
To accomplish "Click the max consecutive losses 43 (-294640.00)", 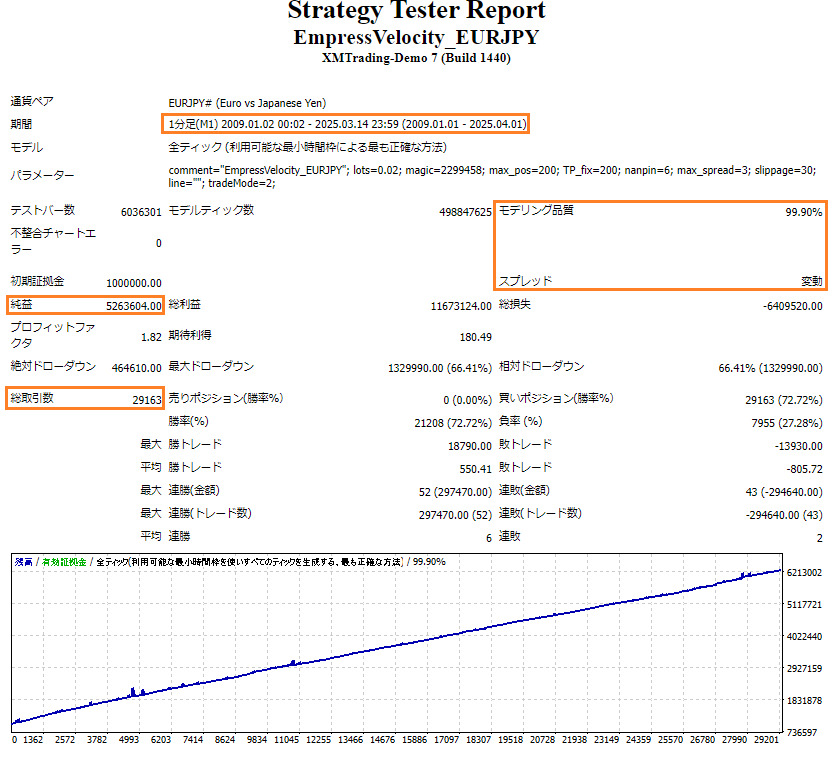I will pos(784,492).
